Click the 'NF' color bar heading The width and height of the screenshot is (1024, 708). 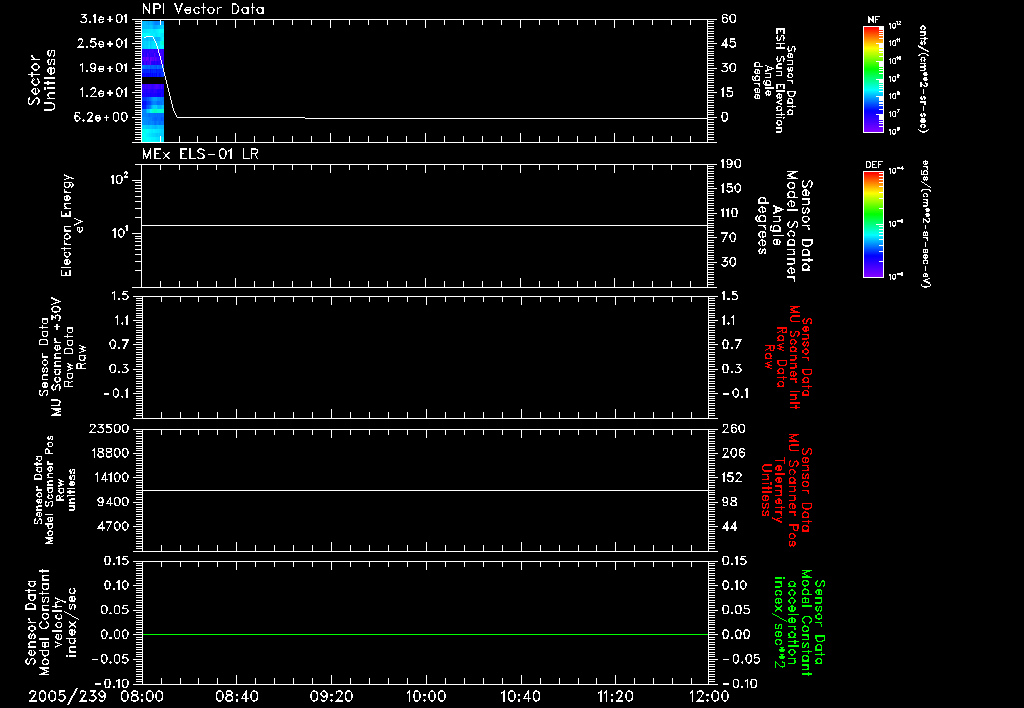pyautogui.click(x=873, y=20)
